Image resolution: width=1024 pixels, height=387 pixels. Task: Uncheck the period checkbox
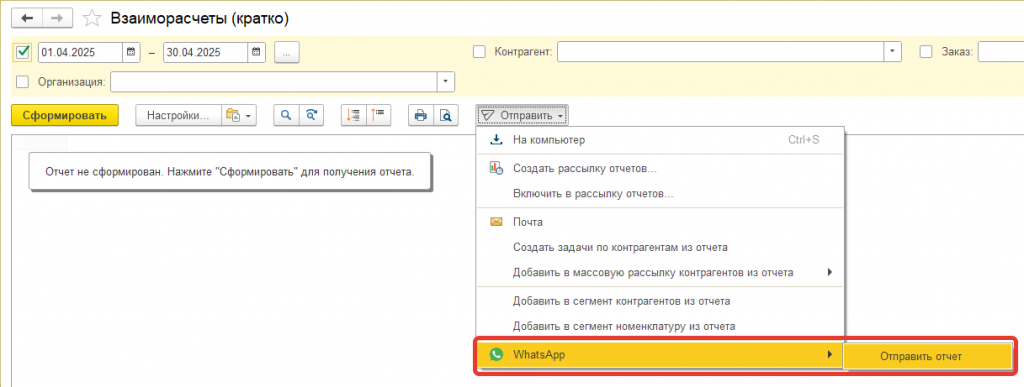click(x=23, y=52)
